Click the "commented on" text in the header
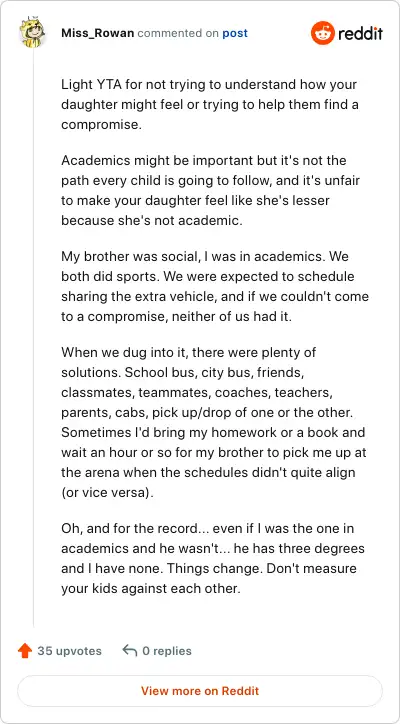 (x=179, y=33)
